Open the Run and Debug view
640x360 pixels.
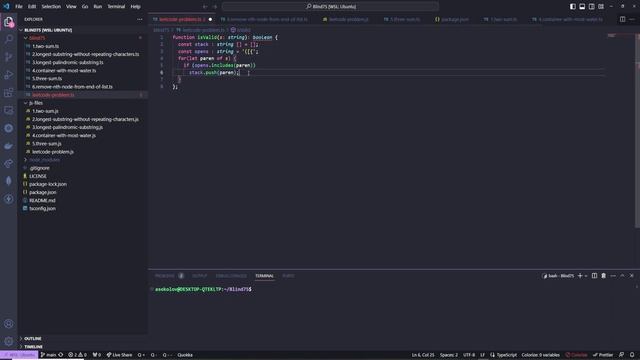coord(9,75)
